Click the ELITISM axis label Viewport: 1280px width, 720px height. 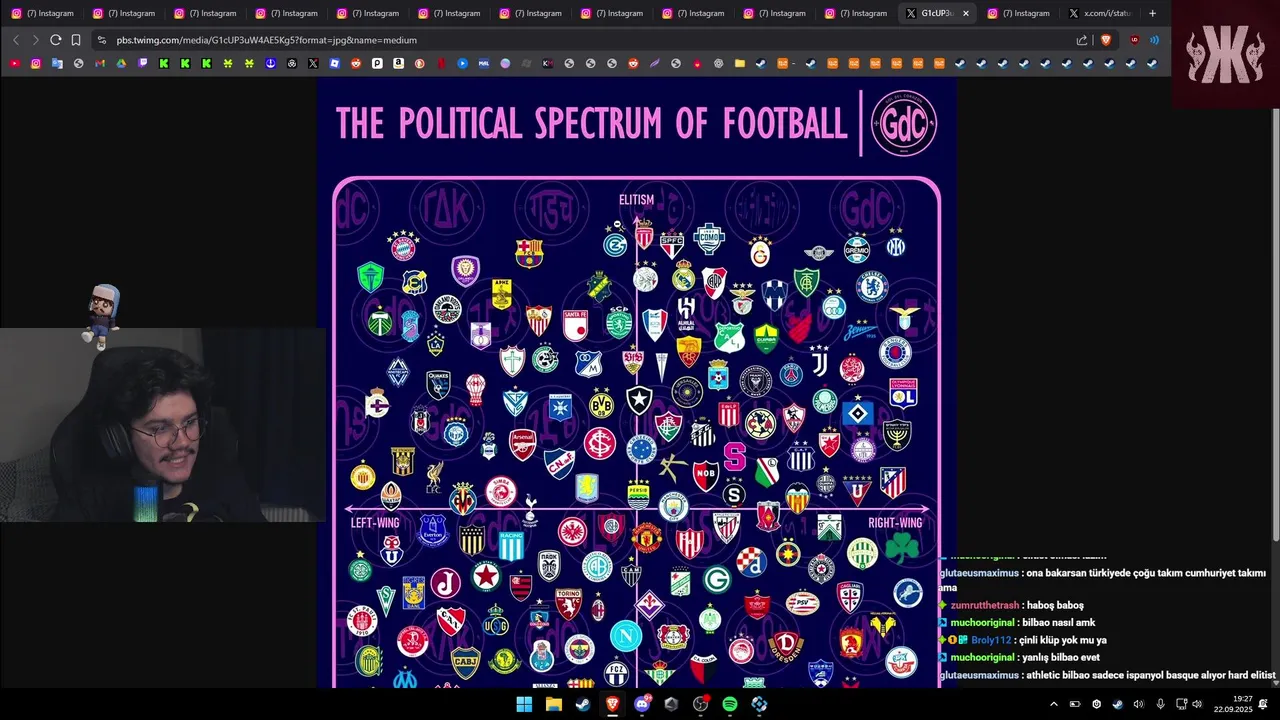(636, 200)
